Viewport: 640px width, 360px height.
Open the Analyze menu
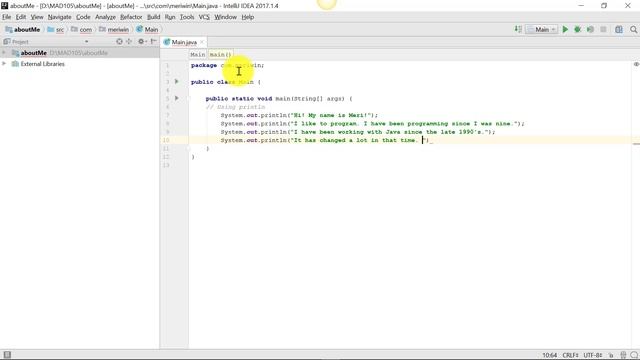pyautogui.click(x=105, y=17)
